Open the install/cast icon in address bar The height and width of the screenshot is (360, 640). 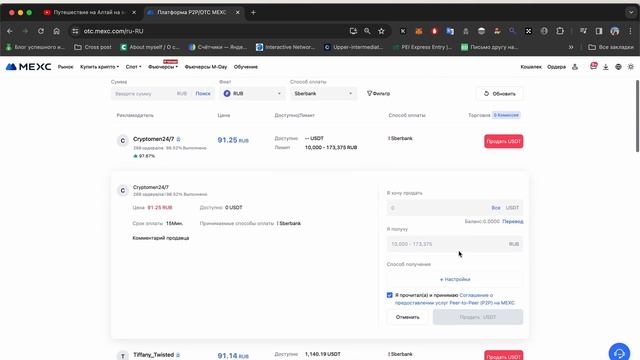[x=353, y=31]
